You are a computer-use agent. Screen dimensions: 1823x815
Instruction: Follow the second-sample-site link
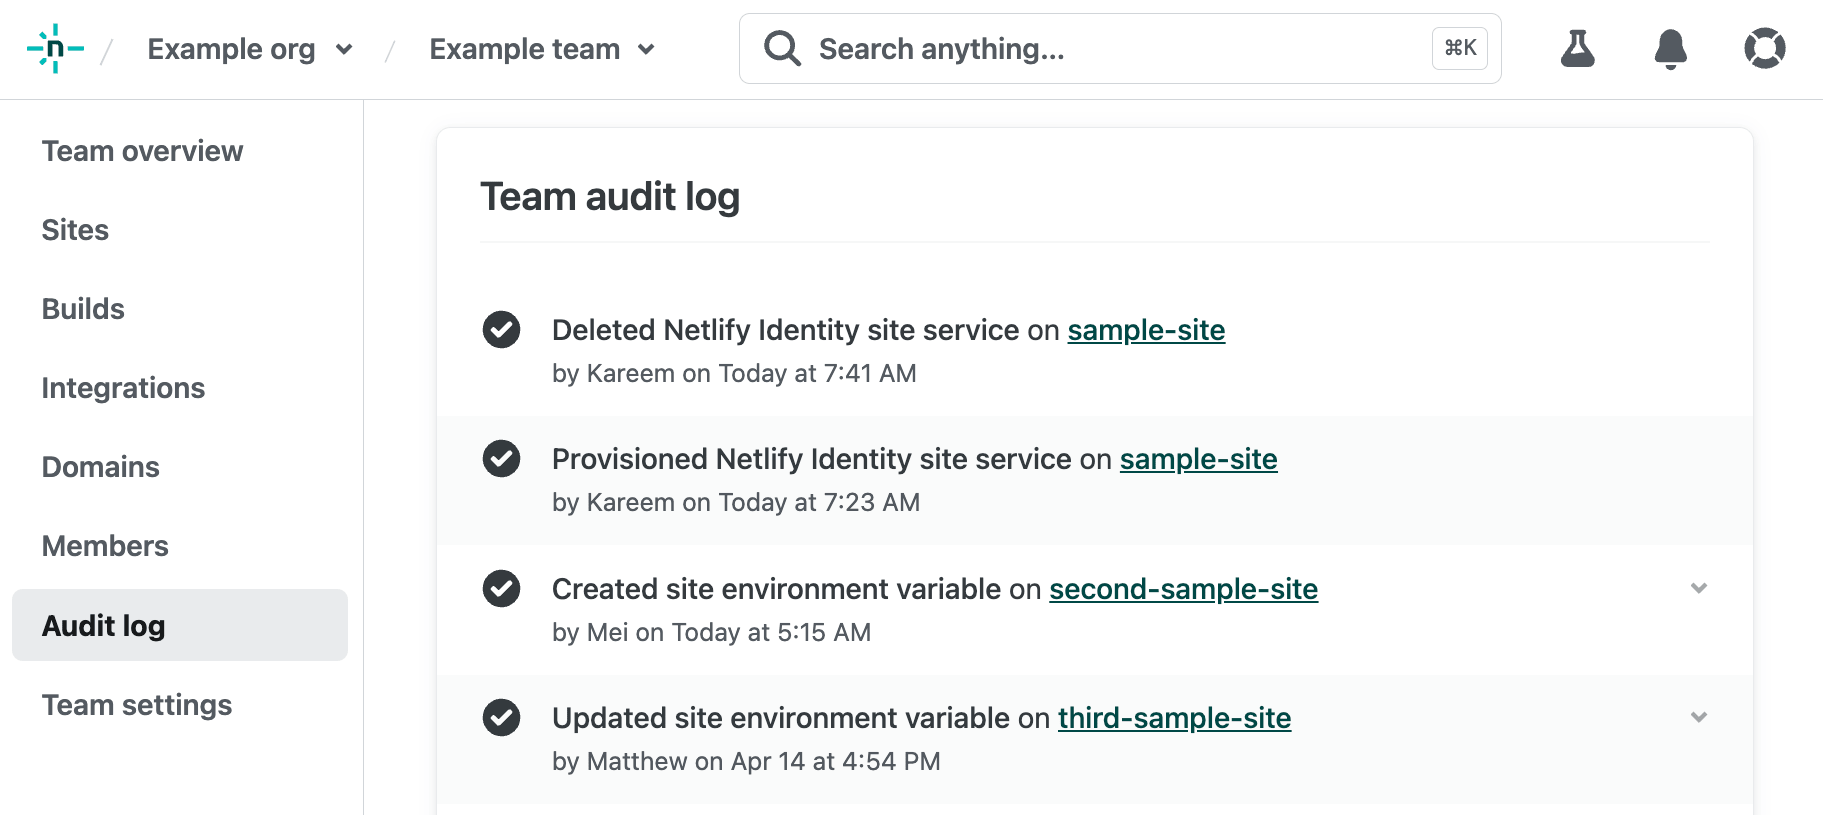pos(1183,589)
